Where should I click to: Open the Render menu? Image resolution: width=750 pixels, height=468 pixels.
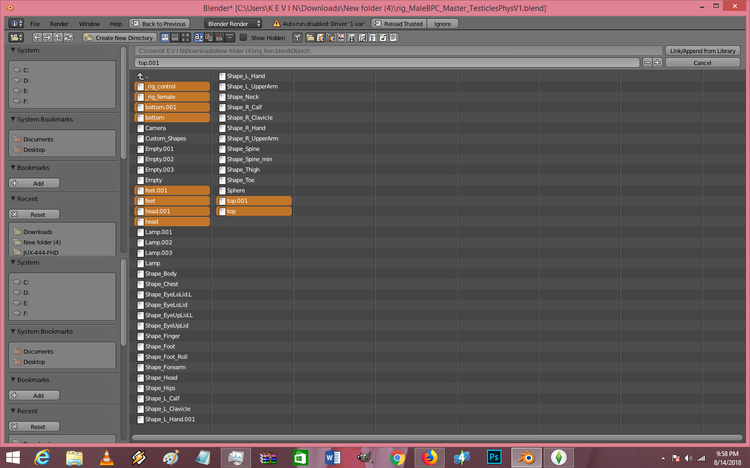(59, 23)
